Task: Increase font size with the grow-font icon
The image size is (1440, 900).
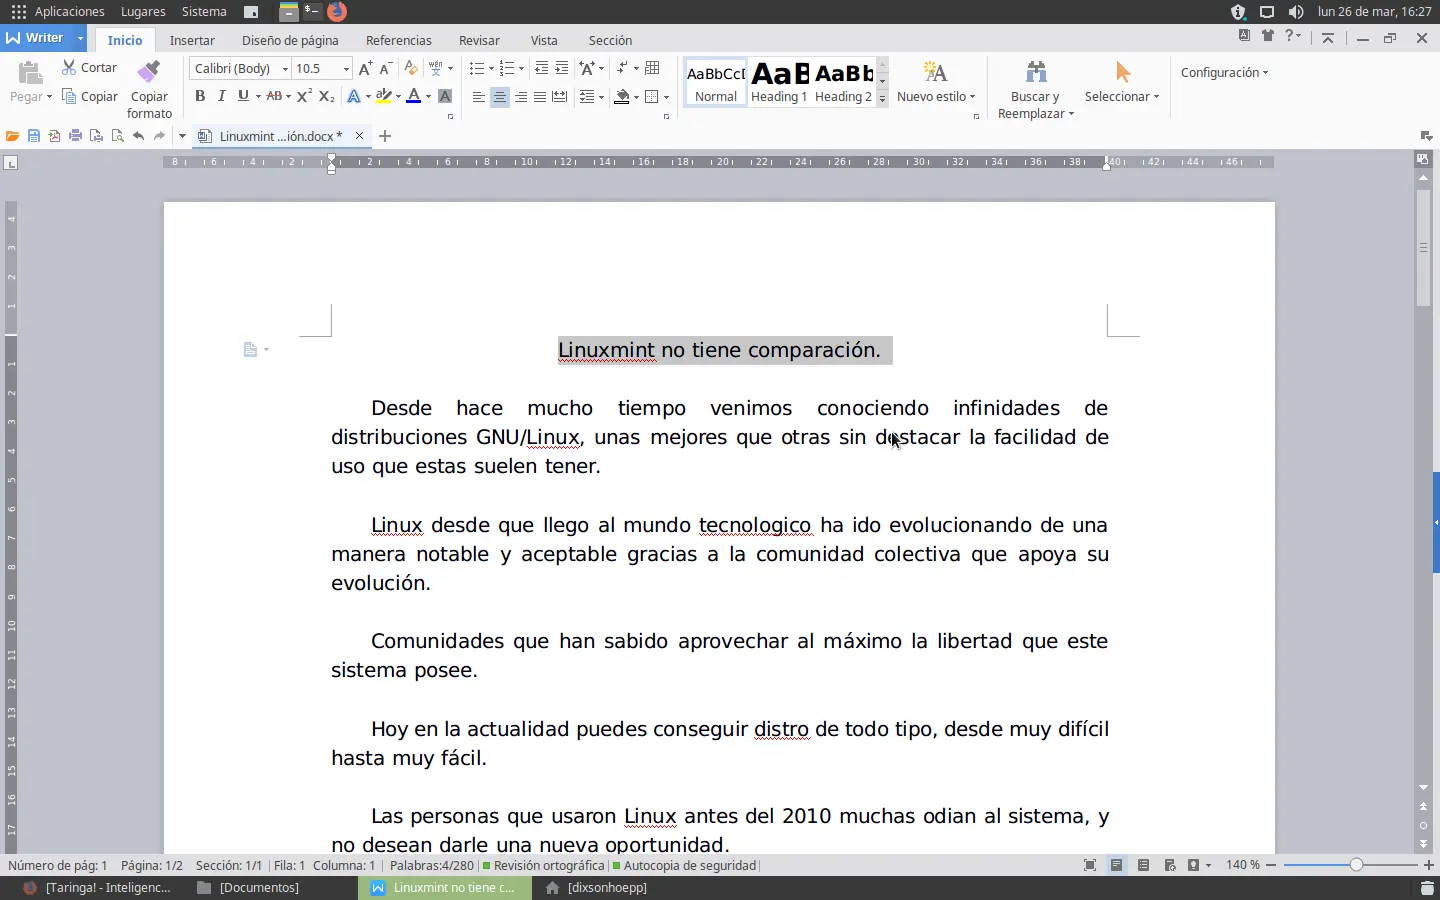Action: [365, 68]
